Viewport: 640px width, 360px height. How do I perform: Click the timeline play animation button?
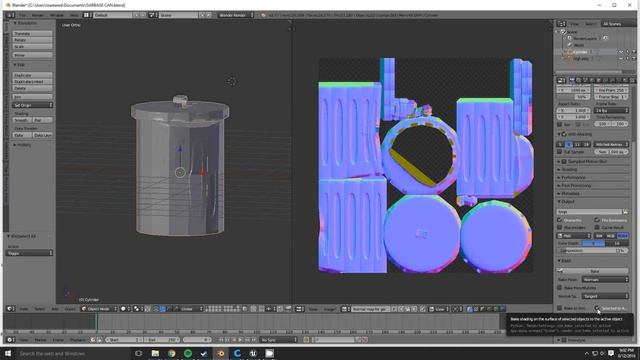(x=240, y=340)
